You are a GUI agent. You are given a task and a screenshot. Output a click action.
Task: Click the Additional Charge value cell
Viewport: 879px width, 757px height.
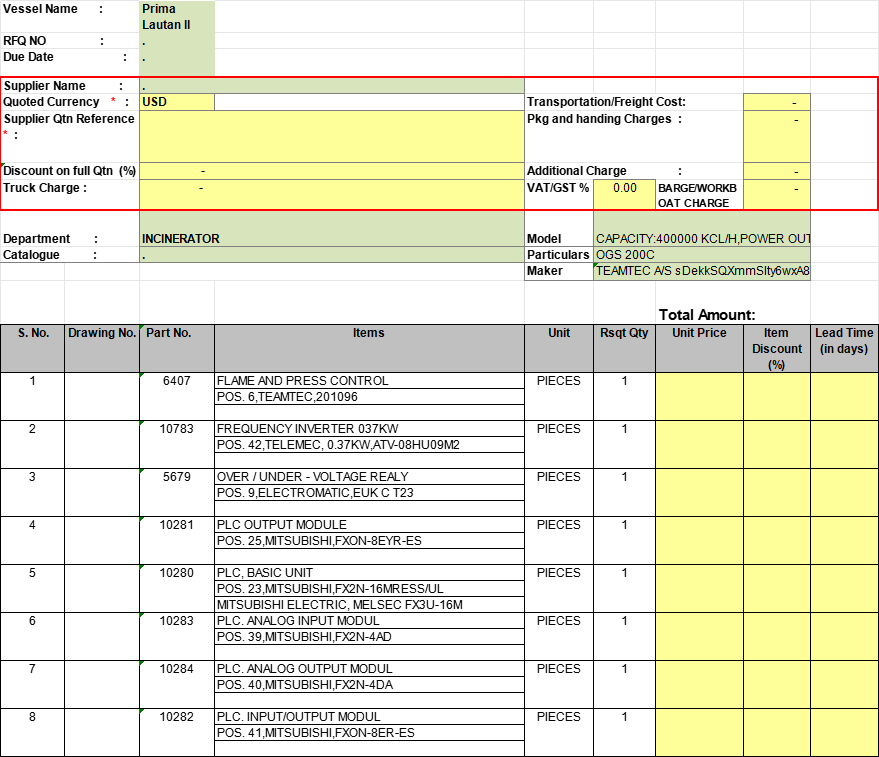coord(776,171)
